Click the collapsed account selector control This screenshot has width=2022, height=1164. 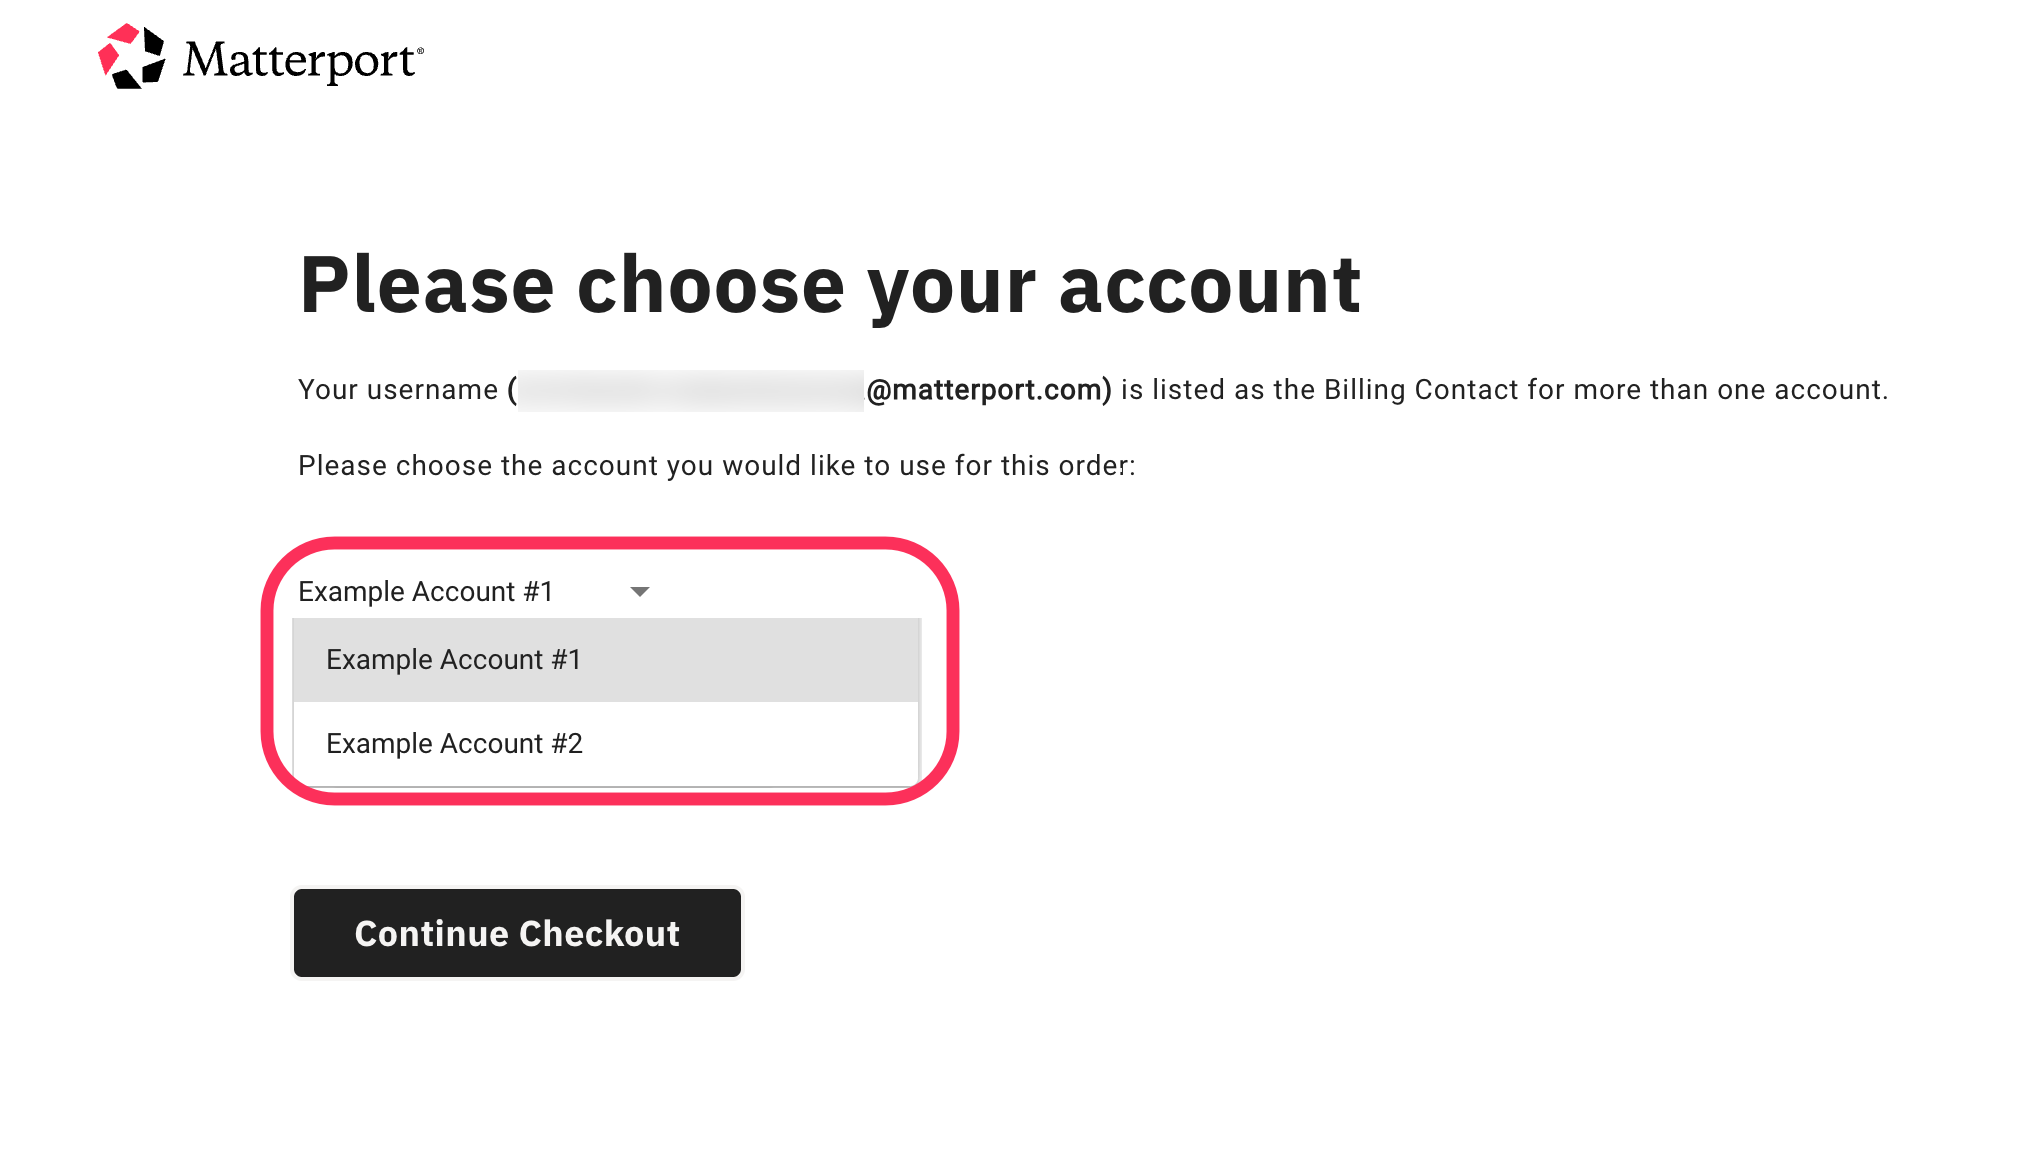point(470,591)
